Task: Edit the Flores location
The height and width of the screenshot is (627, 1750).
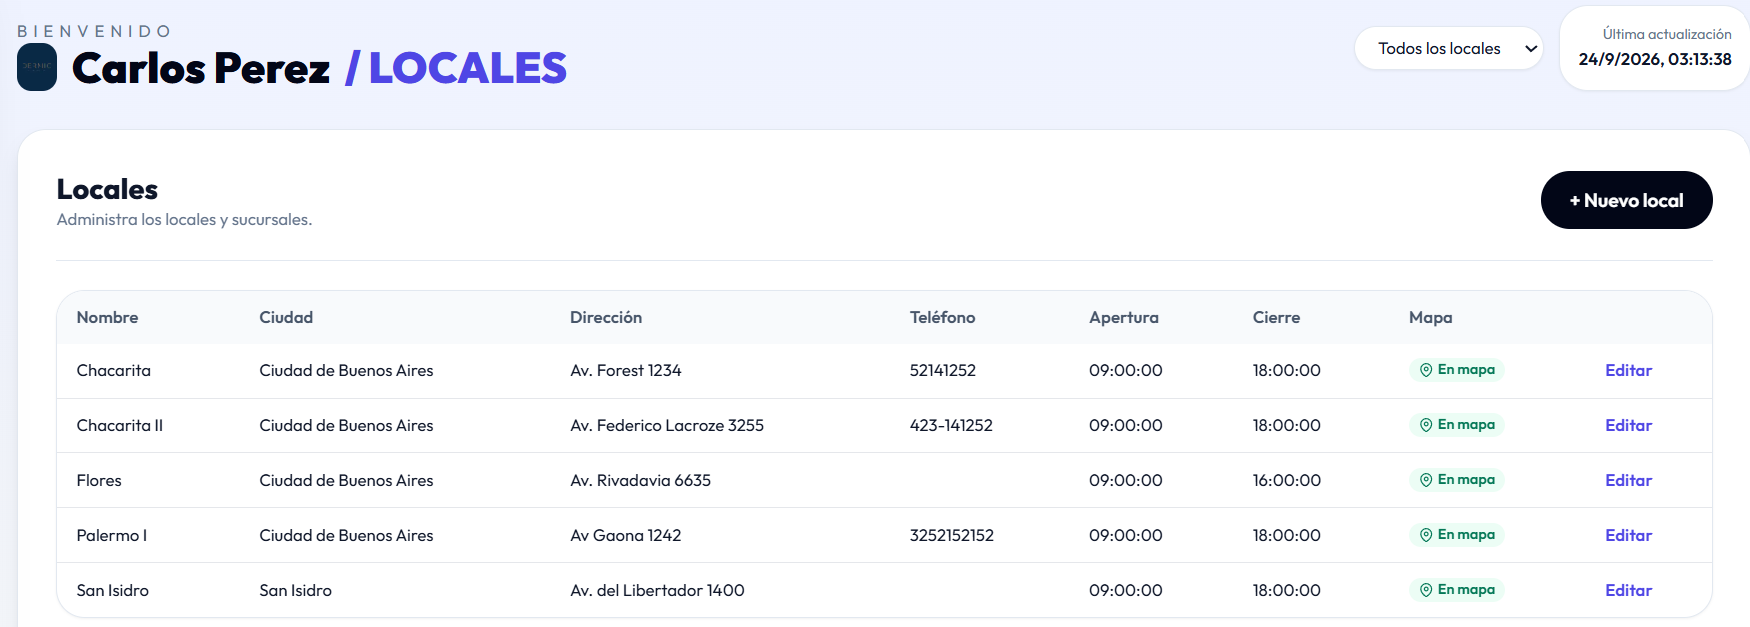Action: (x=1628, y=480)
